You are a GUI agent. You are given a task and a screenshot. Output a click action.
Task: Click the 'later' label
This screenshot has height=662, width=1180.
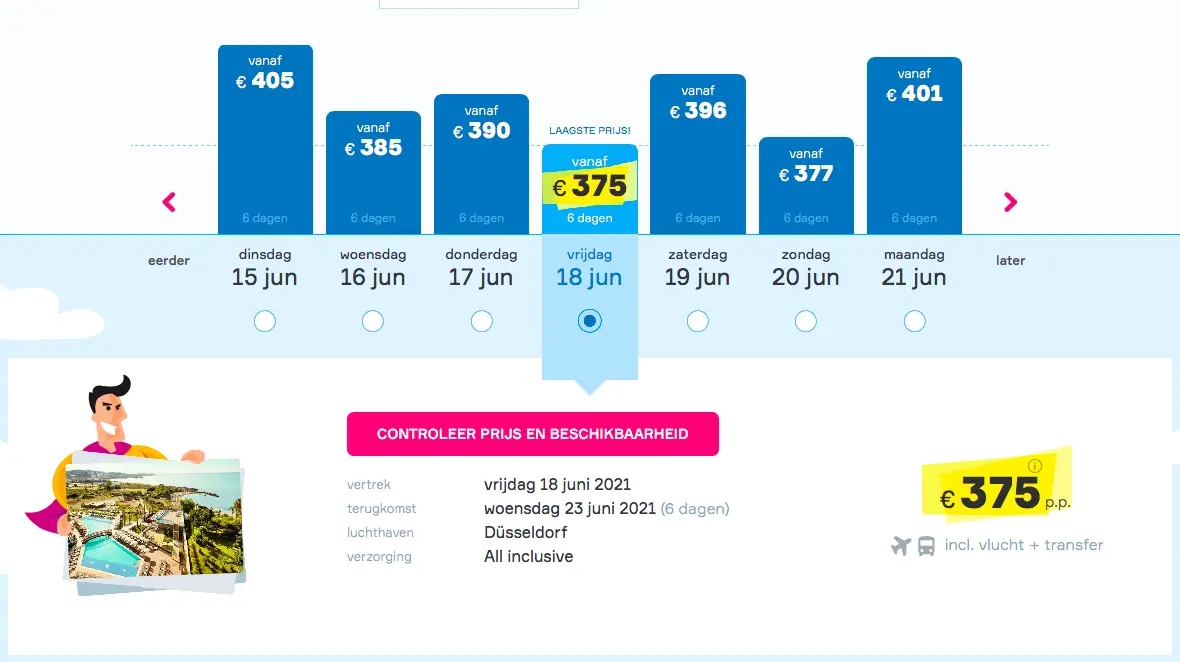[x=1010, y=260]
